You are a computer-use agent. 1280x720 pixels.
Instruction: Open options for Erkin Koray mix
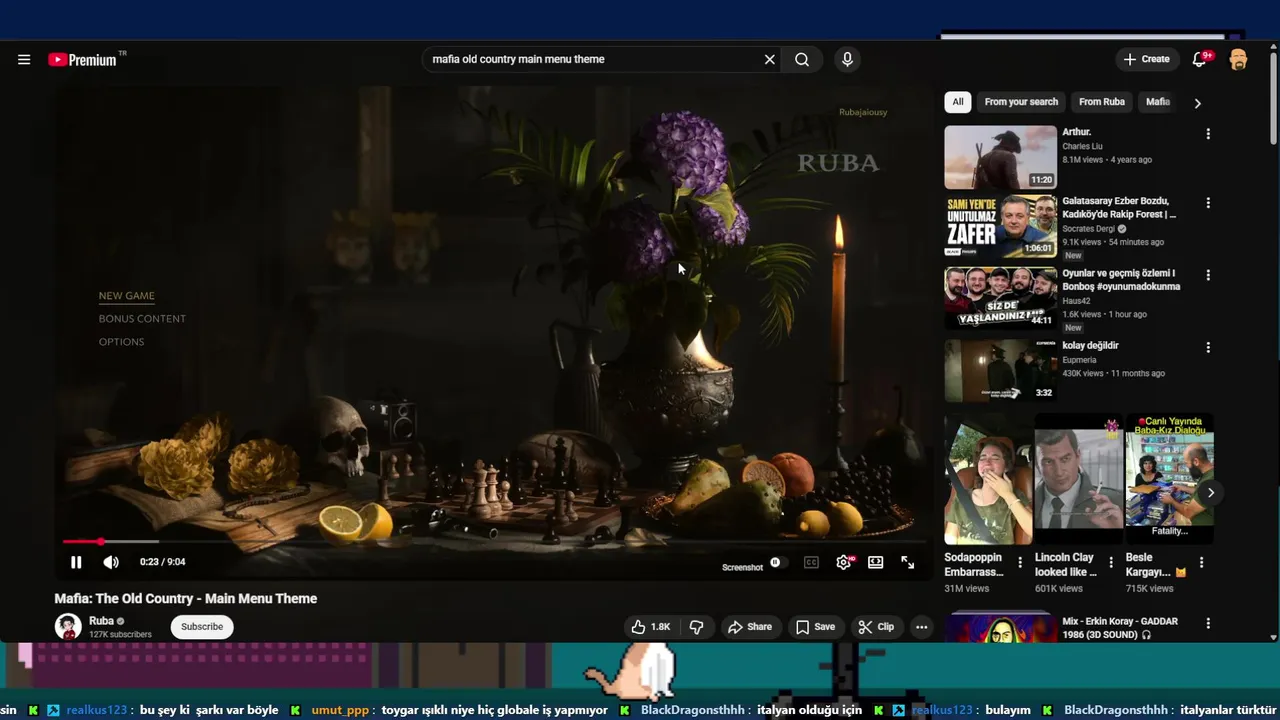(x=1208, y=623)
